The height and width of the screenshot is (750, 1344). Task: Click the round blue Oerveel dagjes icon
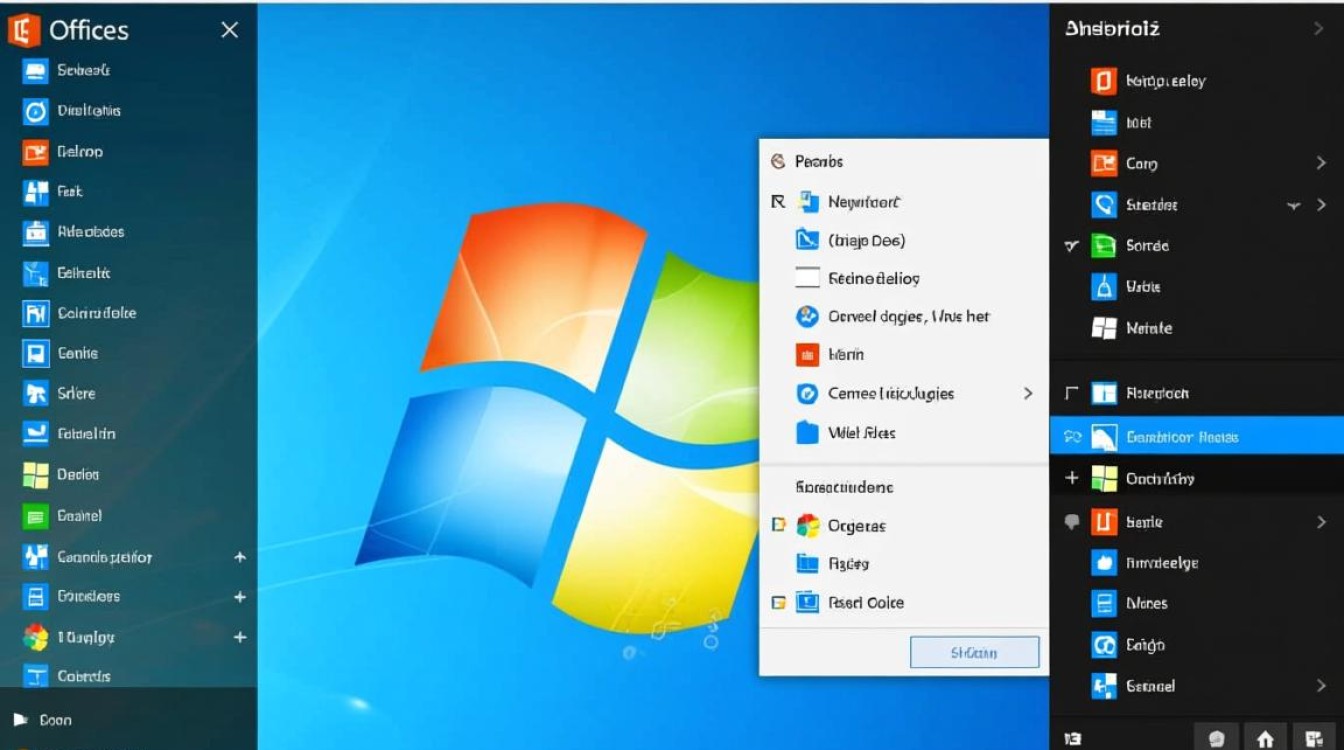coord(807,317)
